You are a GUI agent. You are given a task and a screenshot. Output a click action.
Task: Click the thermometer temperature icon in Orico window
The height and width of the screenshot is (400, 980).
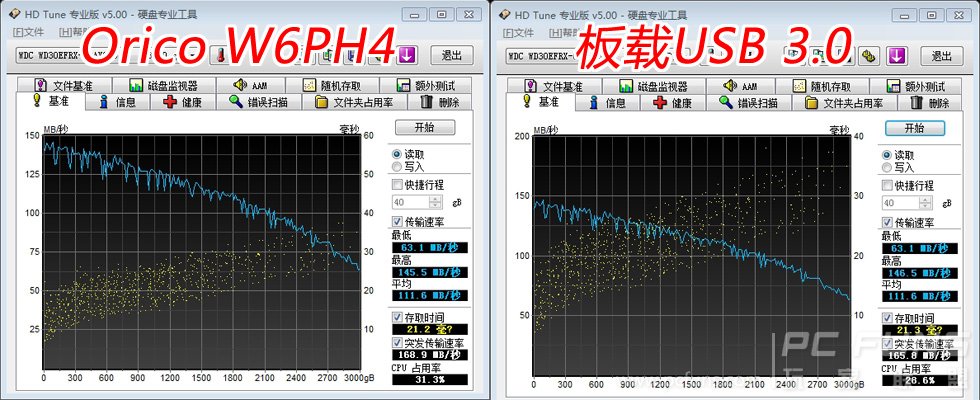click(221, 55)
